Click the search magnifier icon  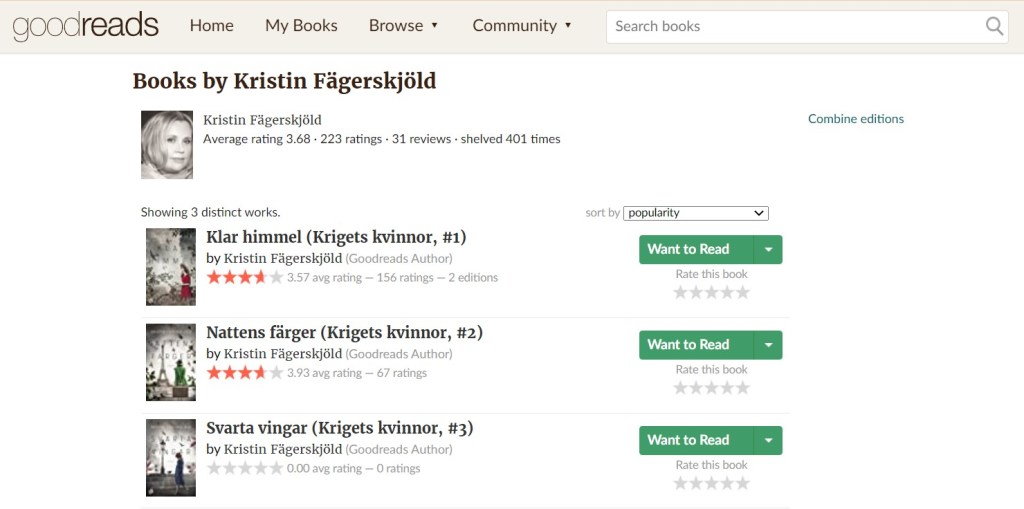(994, 27)
